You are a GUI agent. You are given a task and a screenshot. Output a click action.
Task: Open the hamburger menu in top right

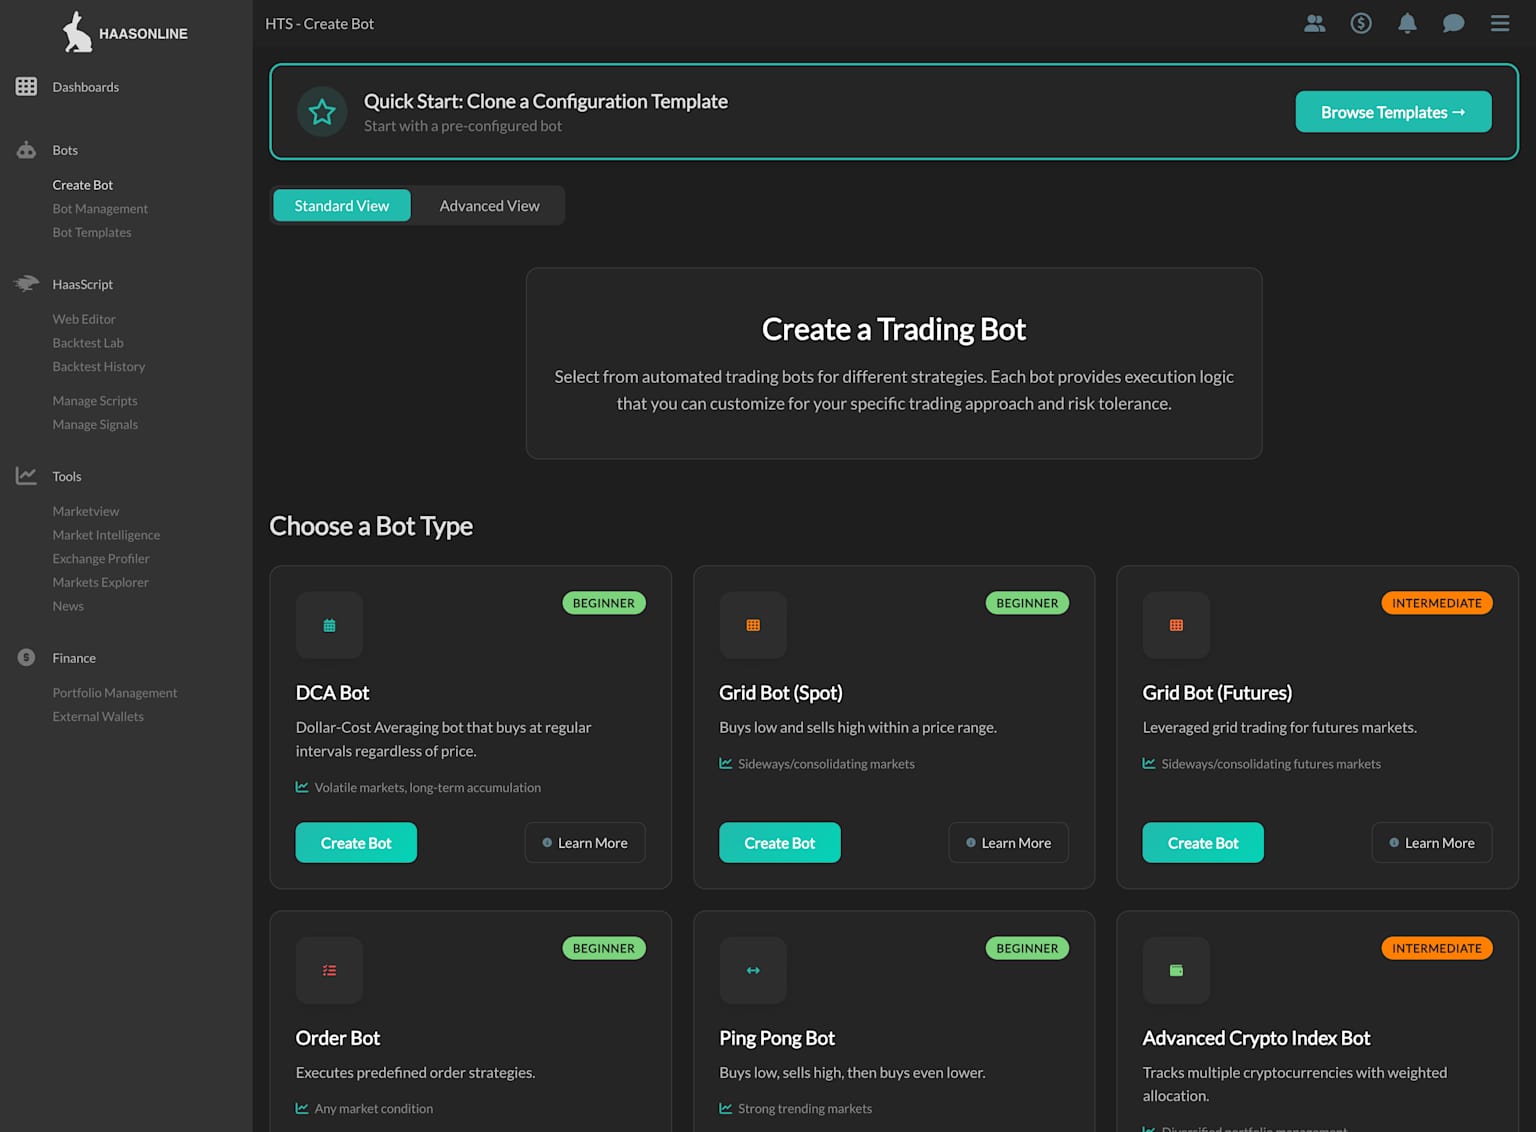click(1499, 23)
